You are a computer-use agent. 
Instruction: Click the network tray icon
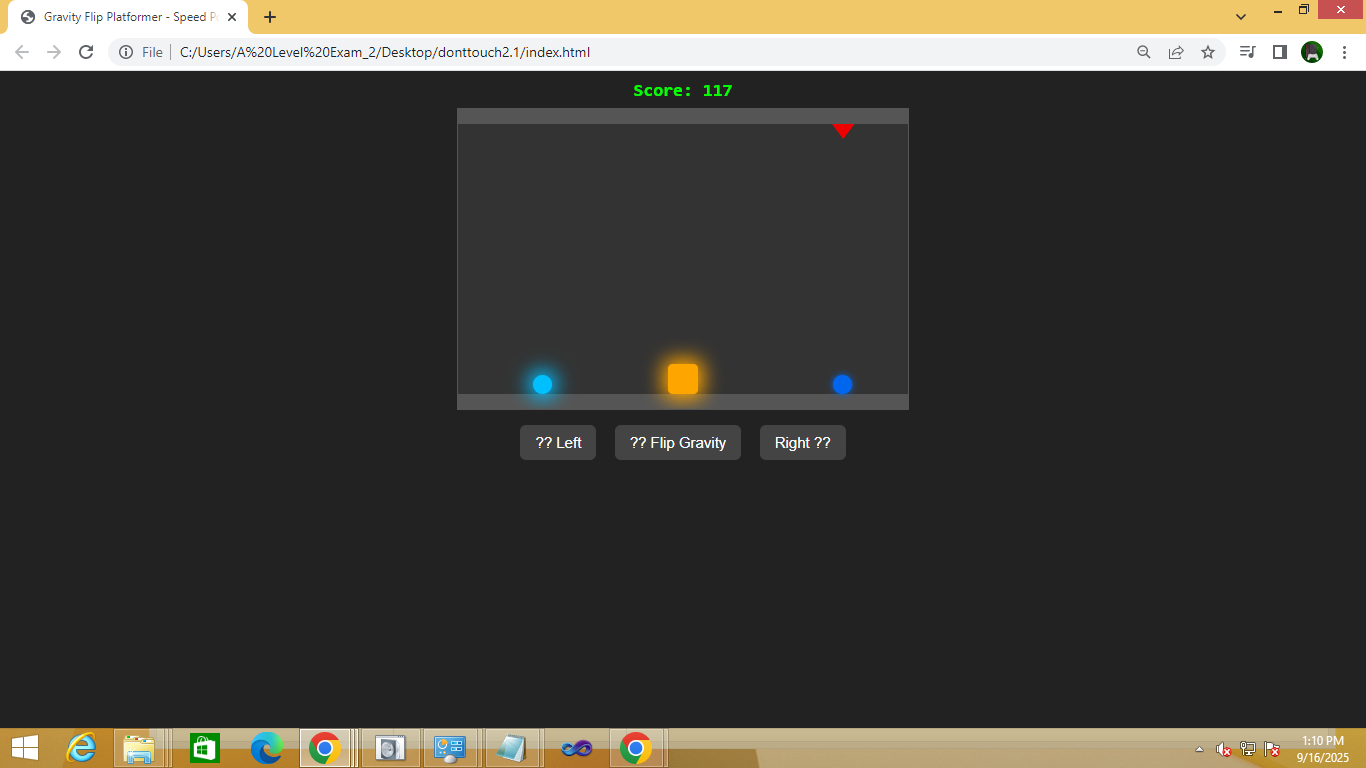click(x=1248, y=749)
